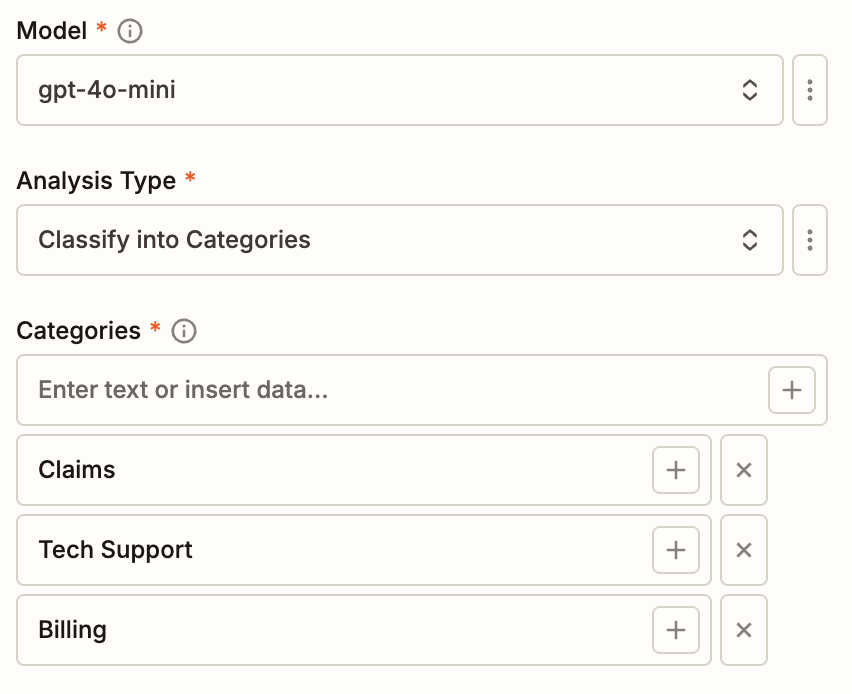852x694 pixels.
Task: Click the info icon beside Categories label
Action: tap(184, 331)
